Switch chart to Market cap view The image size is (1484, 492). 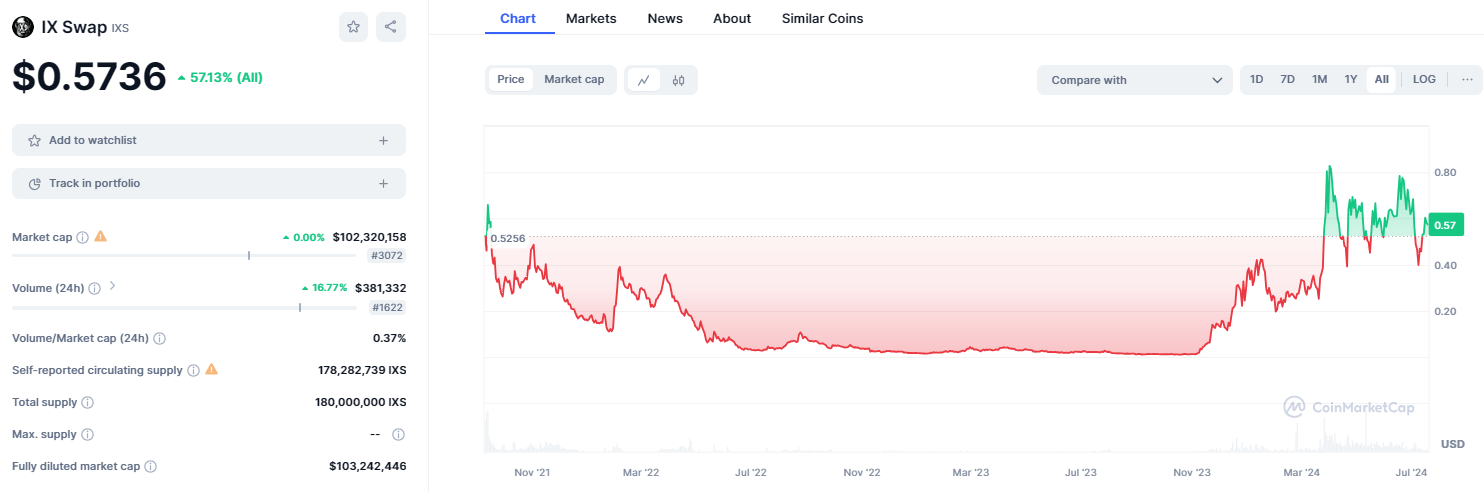574,80
